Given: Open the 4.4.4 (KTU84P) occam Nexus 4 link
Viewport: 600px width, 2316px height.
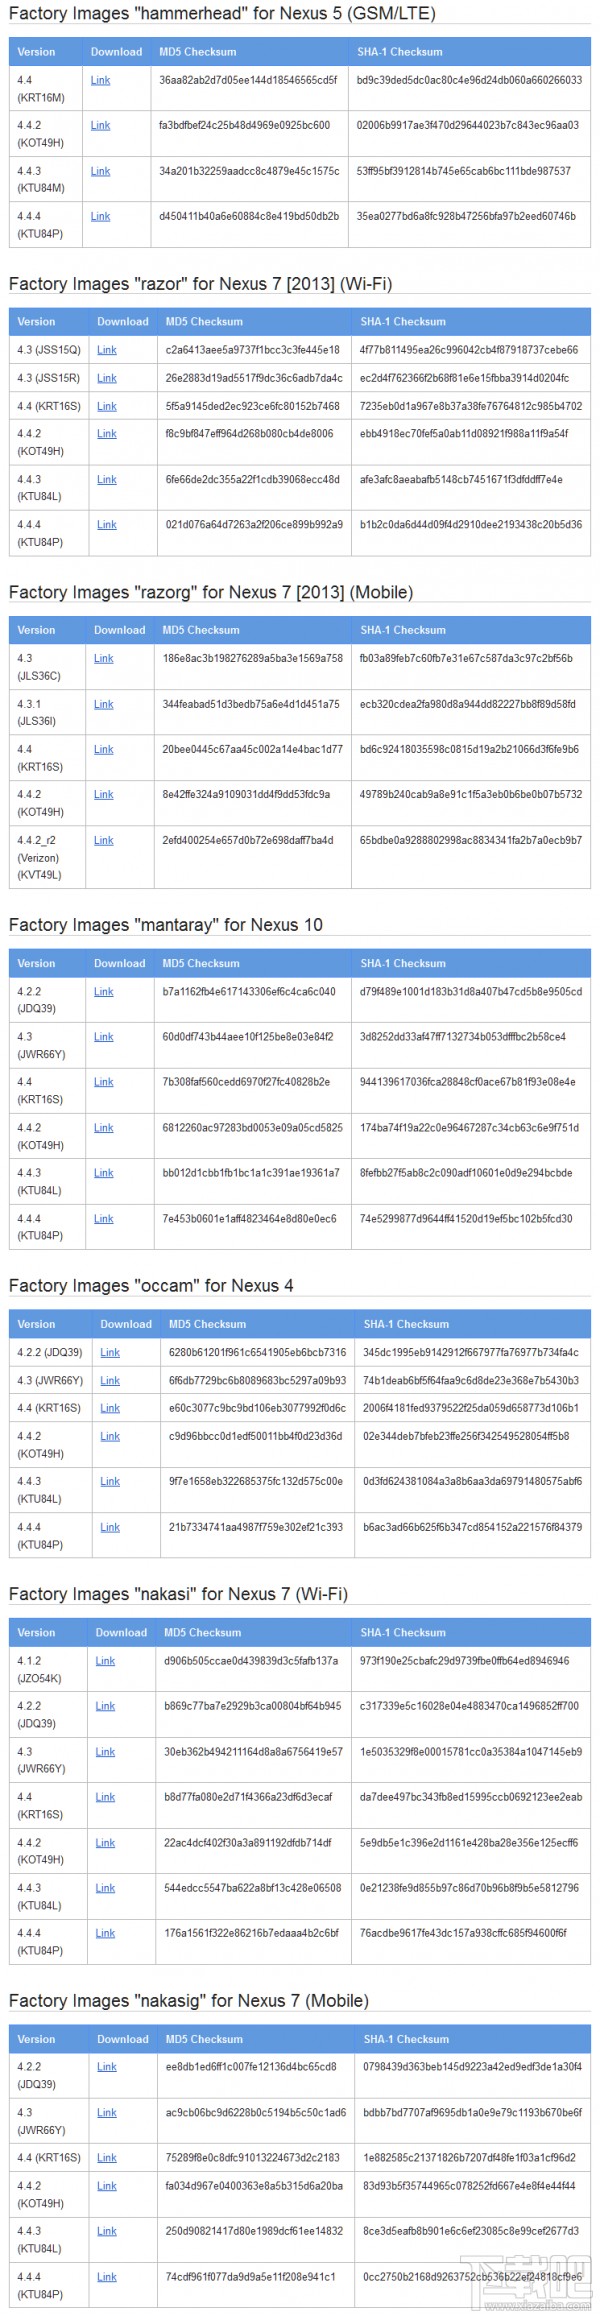Looking at the screenshot, I should pyautogui.click(x=110, y=1527).
